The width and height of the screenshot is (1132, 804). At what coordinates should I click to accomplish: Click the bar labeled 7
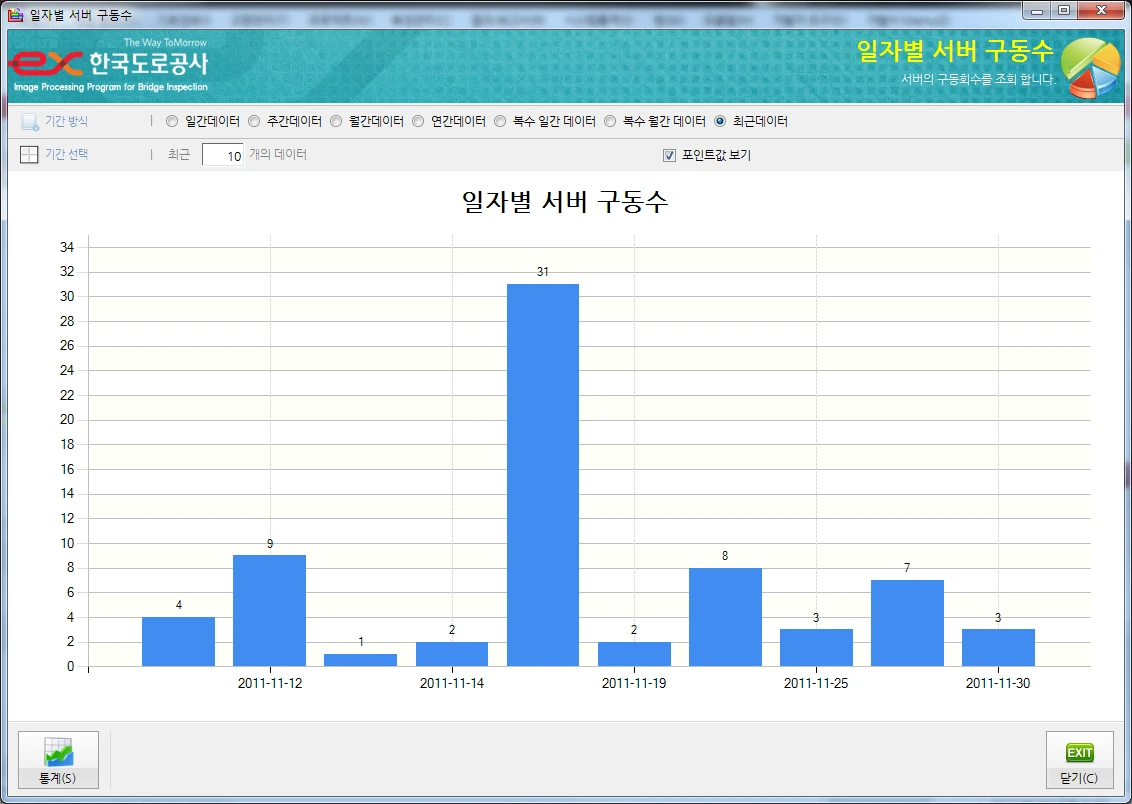[907, 623]
